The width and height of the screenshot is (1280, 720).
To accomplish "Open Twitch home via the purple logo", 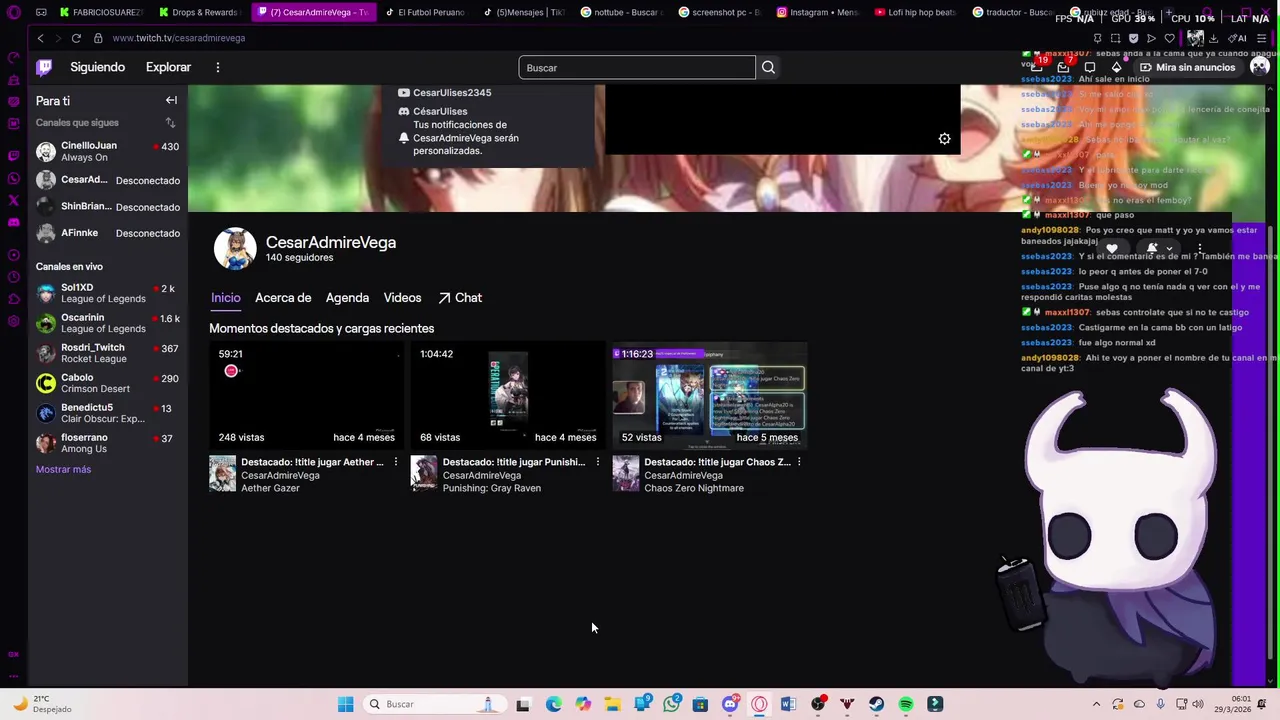I will [44, 67].
